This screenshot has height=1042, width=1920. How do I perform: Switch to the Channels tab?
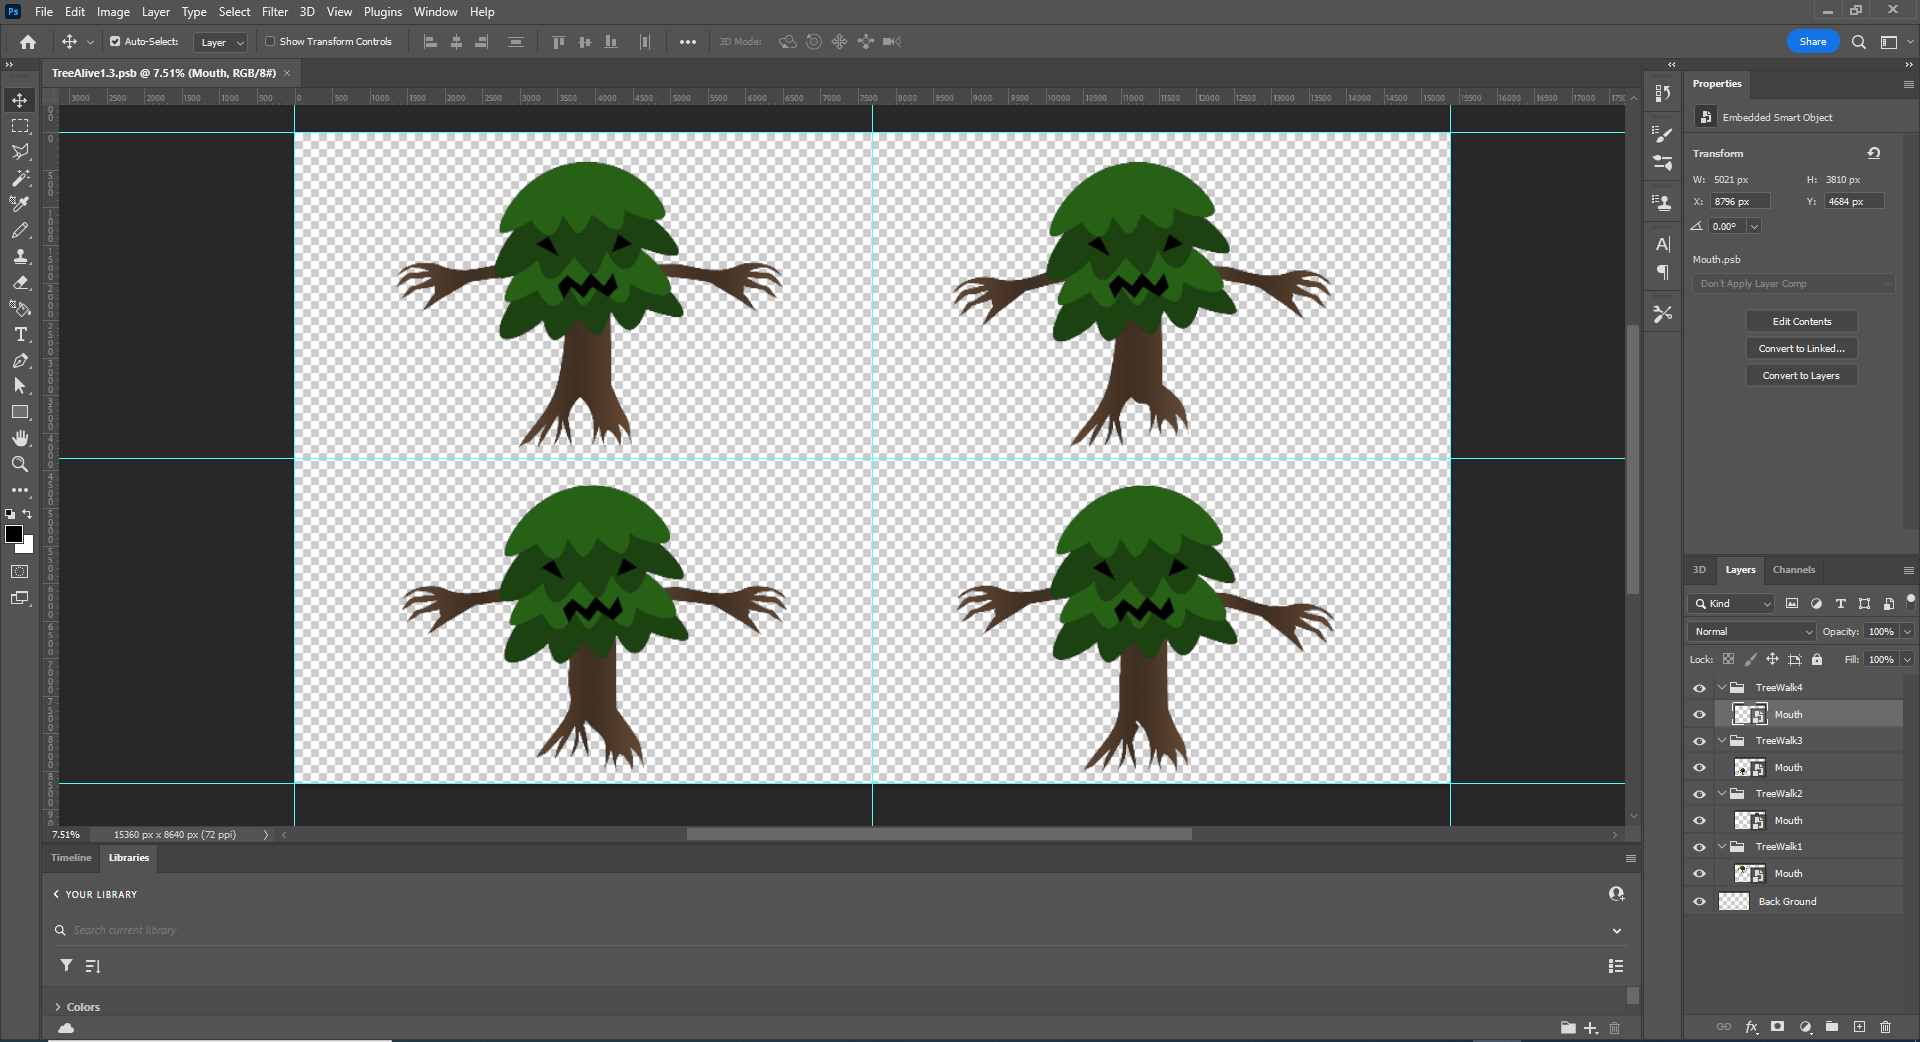point(1793,570)
